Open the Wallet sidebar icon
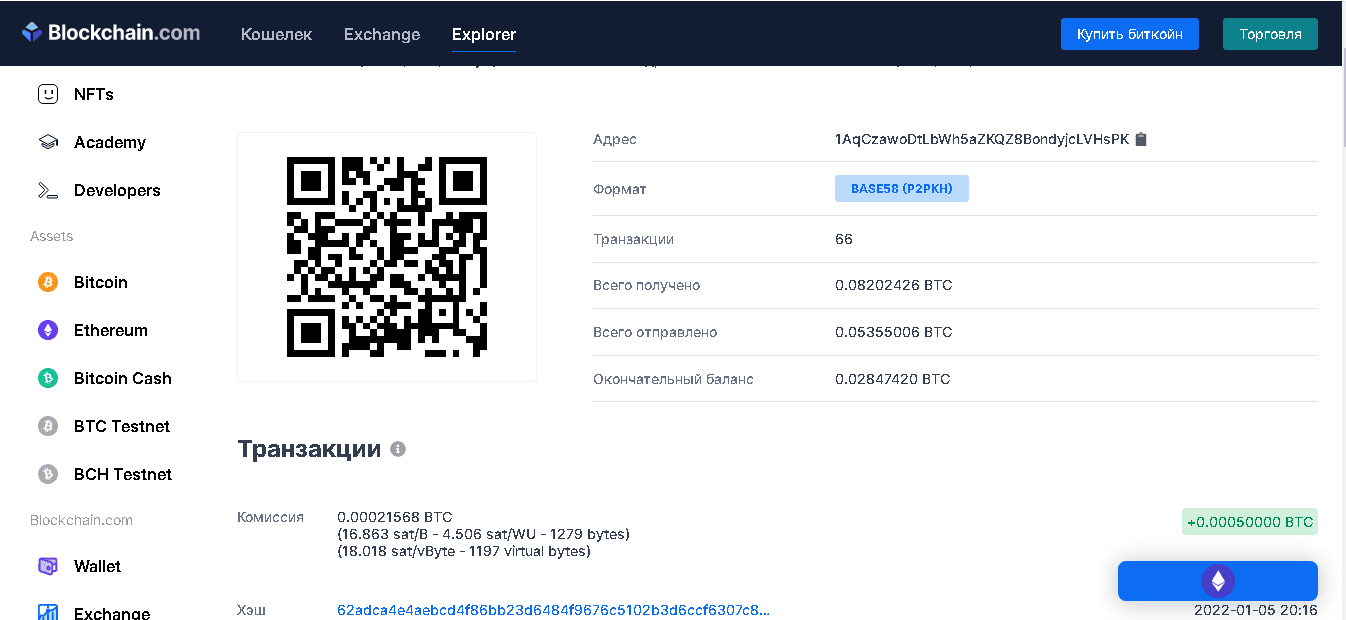The image size is (1346, 620). coord(48,566)
